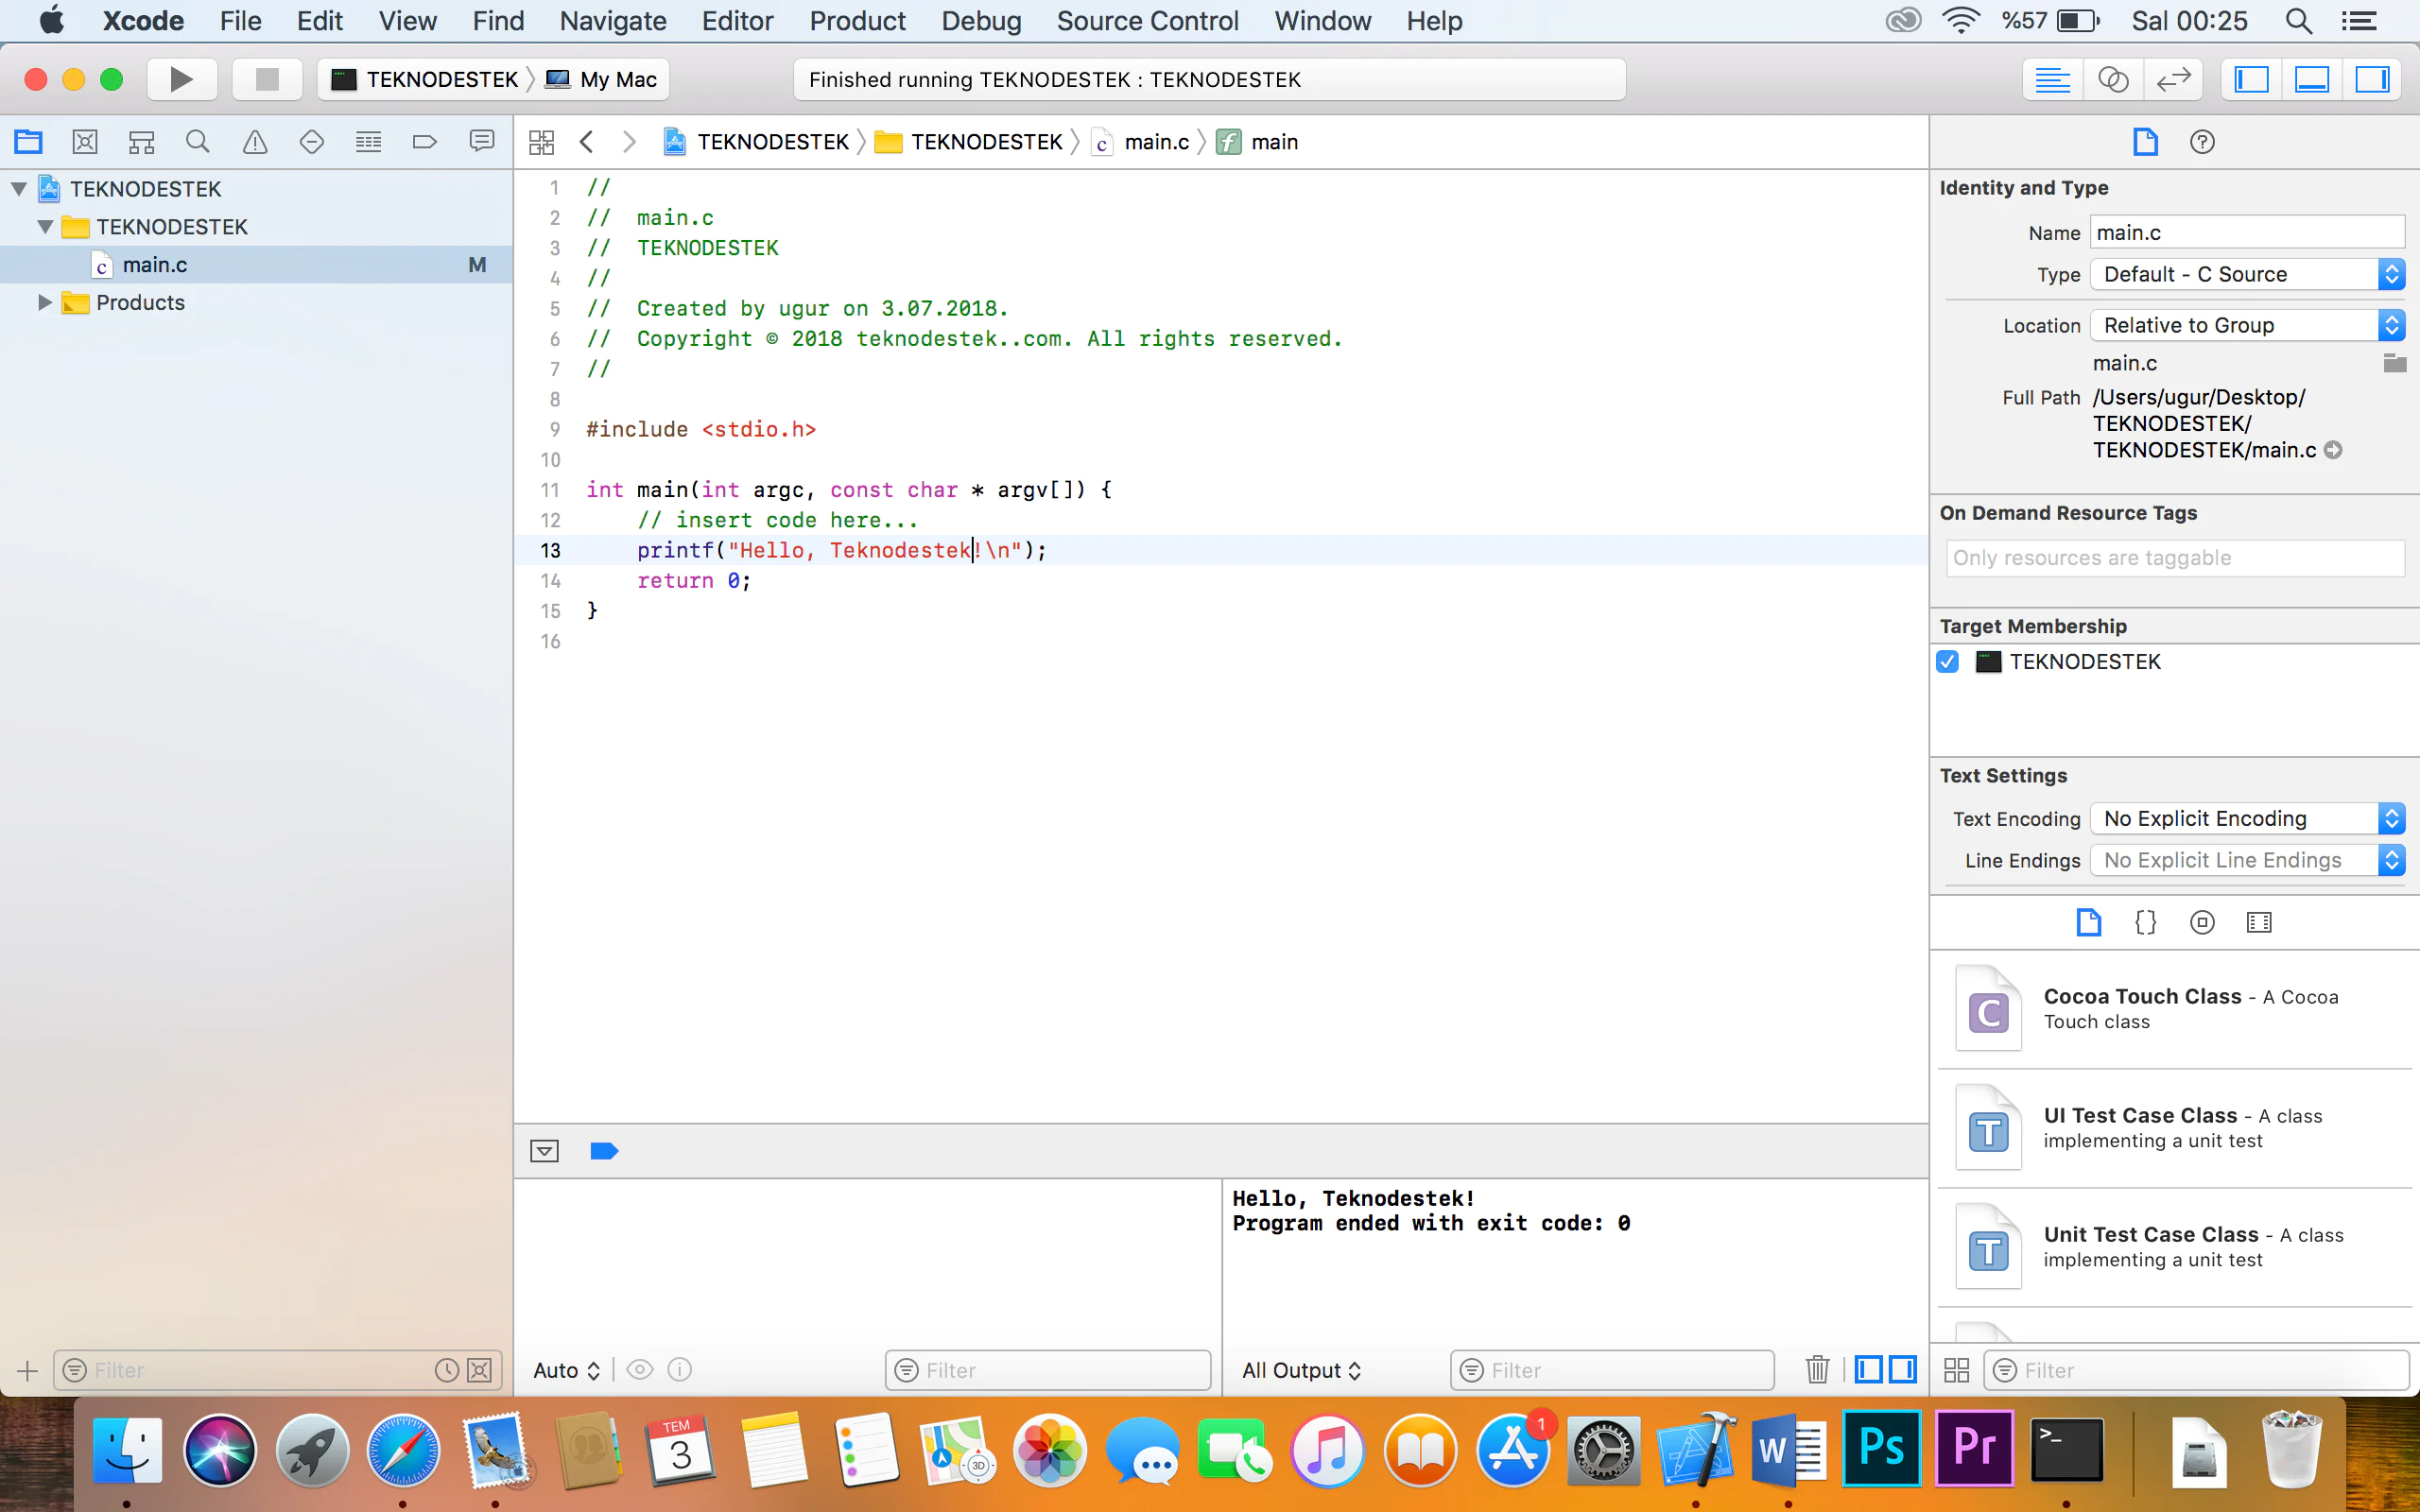Open the Text Encoding dropdown

coord(2246,819)
